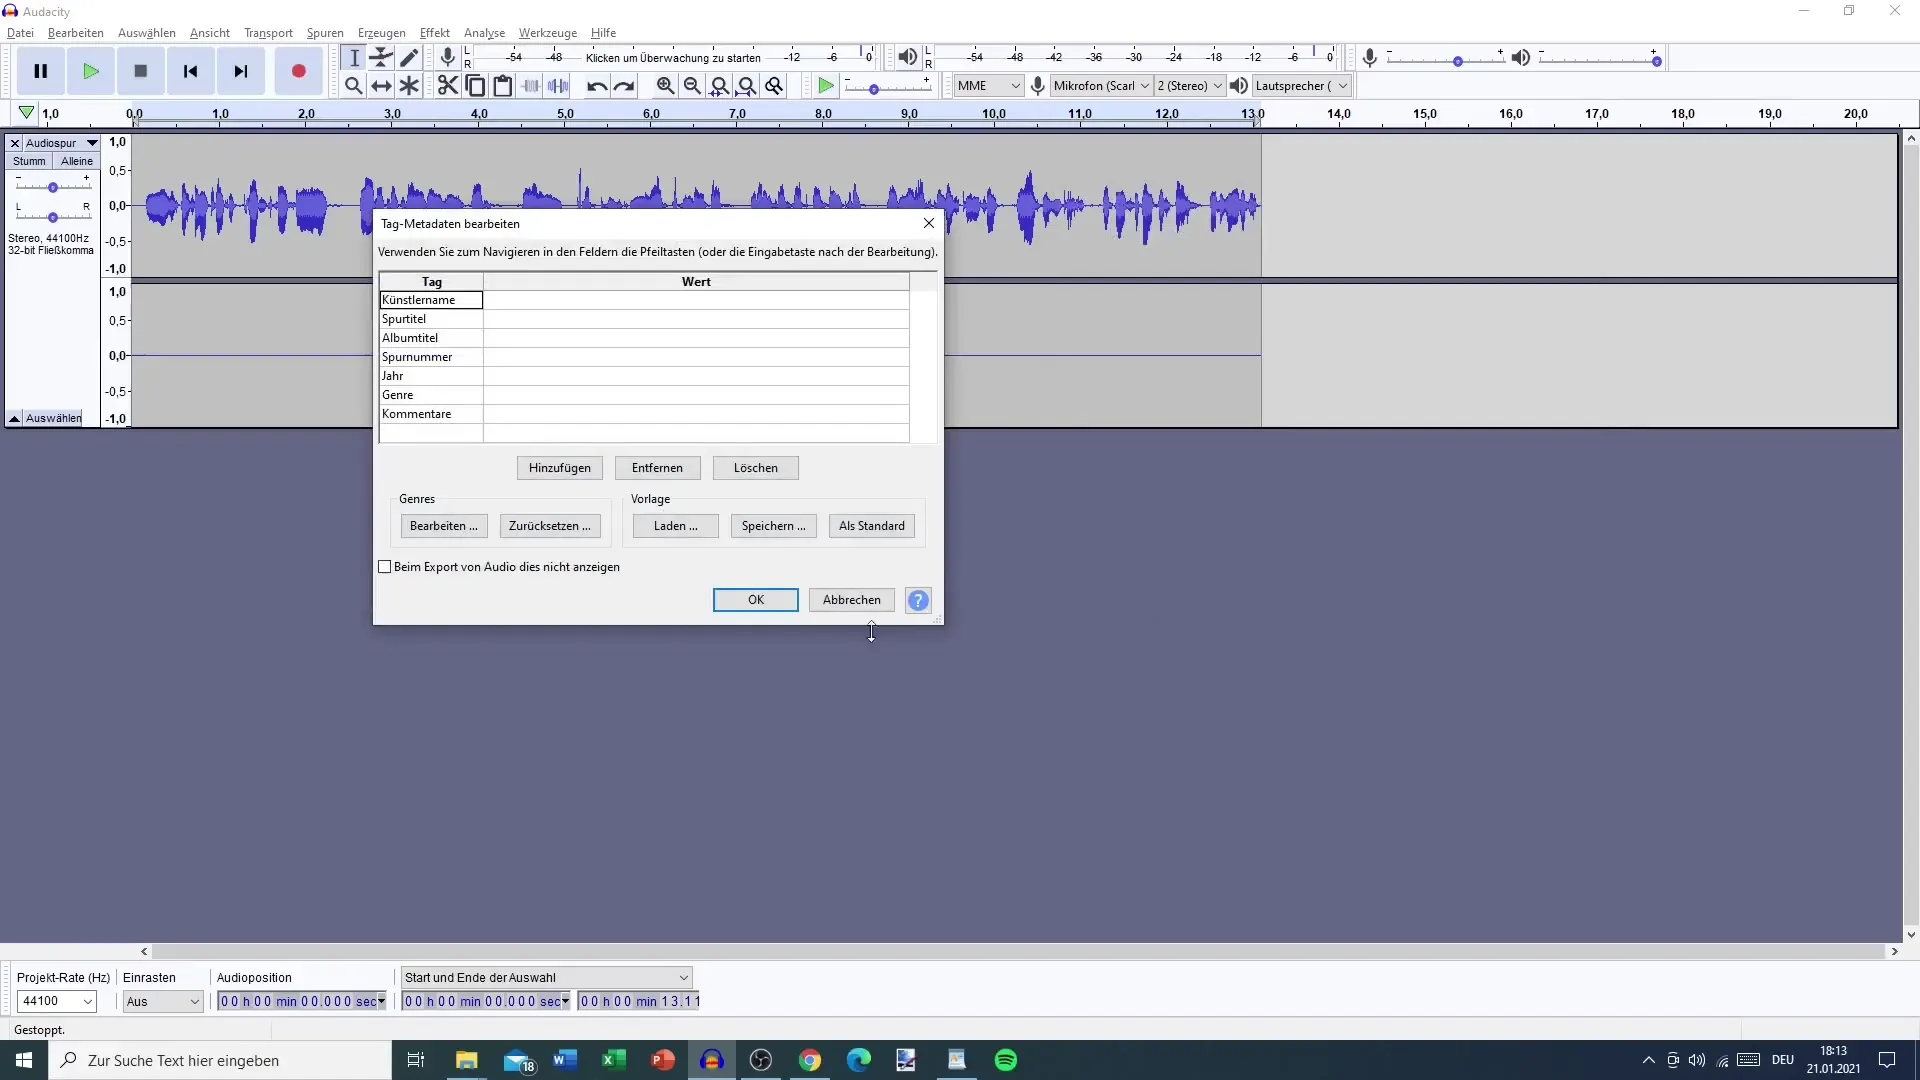Skip to start of project
This screenshot has height=1080, width=1920.
(x=191, y=71)
